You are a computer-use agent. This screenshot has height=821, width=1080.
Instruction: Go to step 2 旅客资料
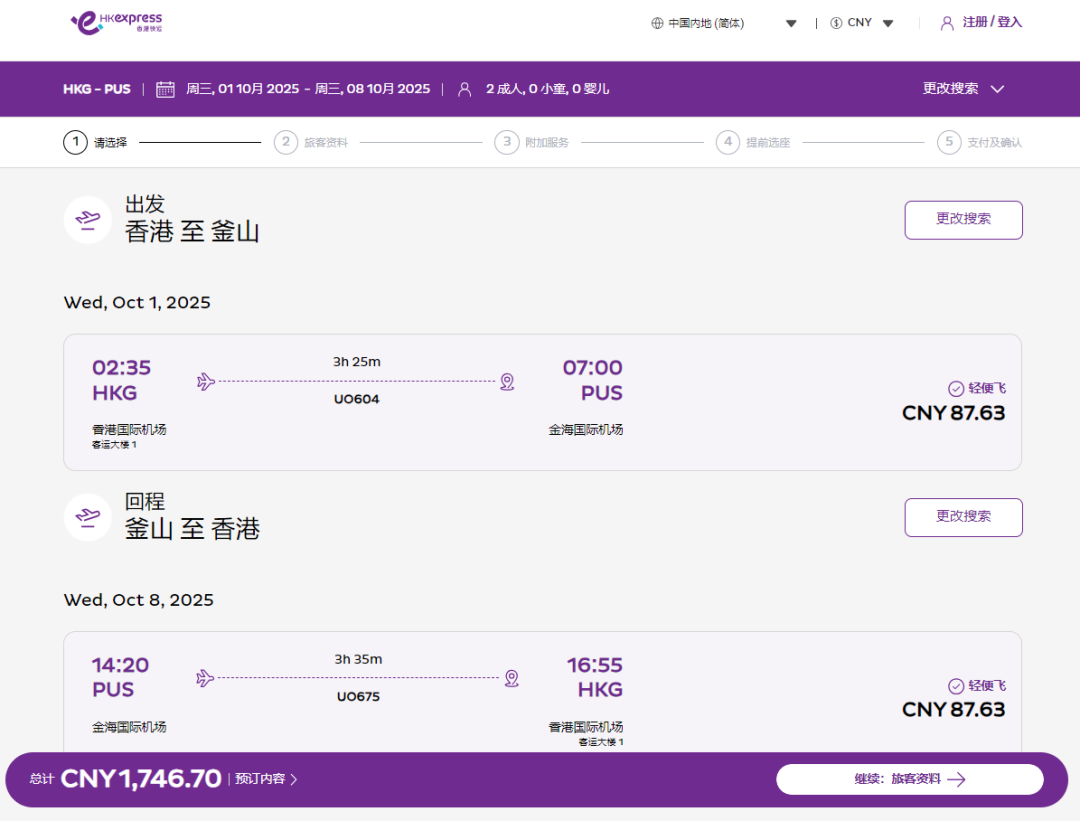pyautogui.click(x=311, y=143)
